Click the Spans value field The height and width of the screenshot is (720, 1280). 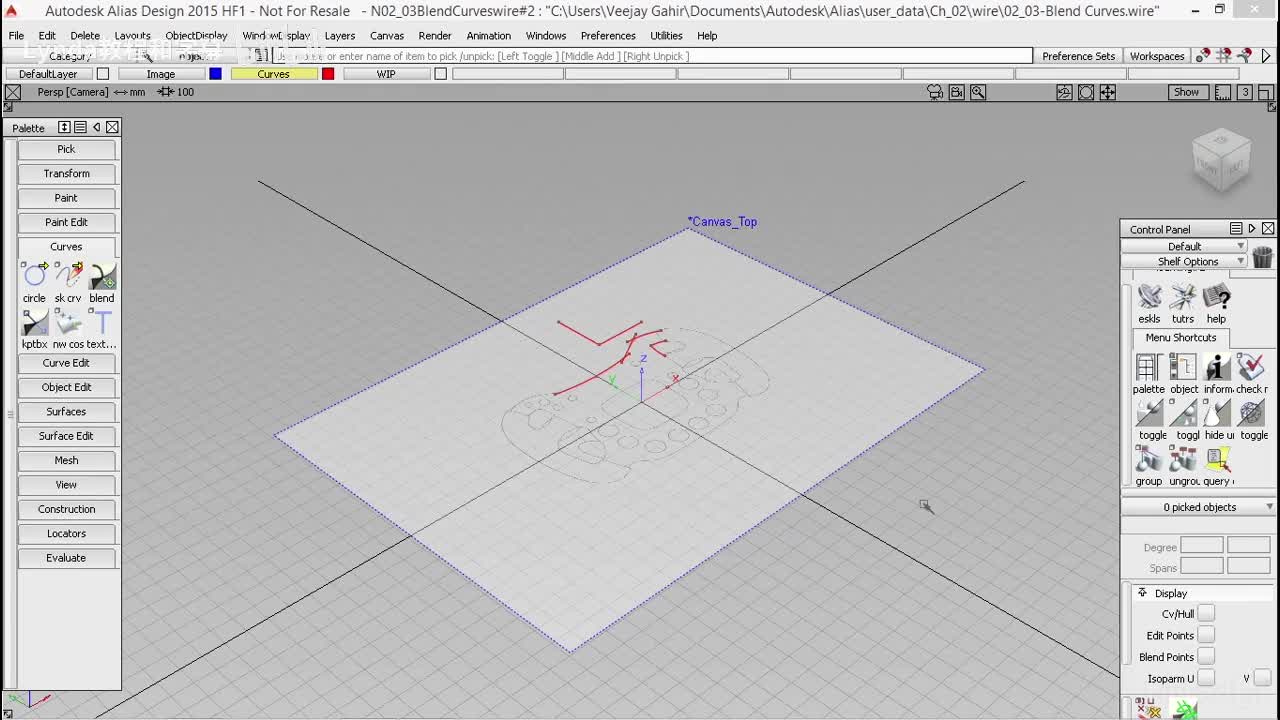1202,566
